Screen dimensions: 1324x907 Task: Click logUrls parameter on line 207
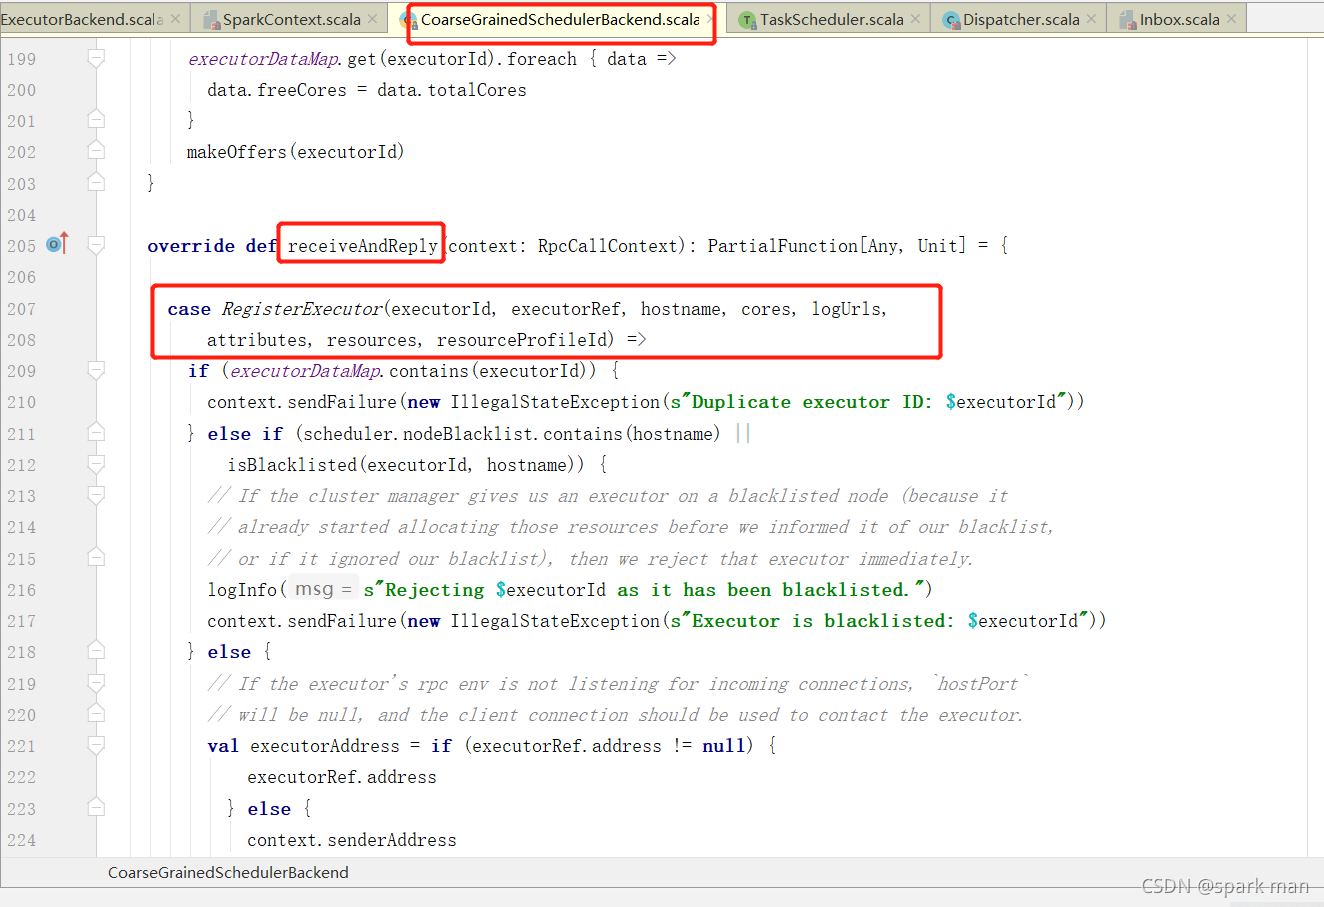click(x=846, y=309)
